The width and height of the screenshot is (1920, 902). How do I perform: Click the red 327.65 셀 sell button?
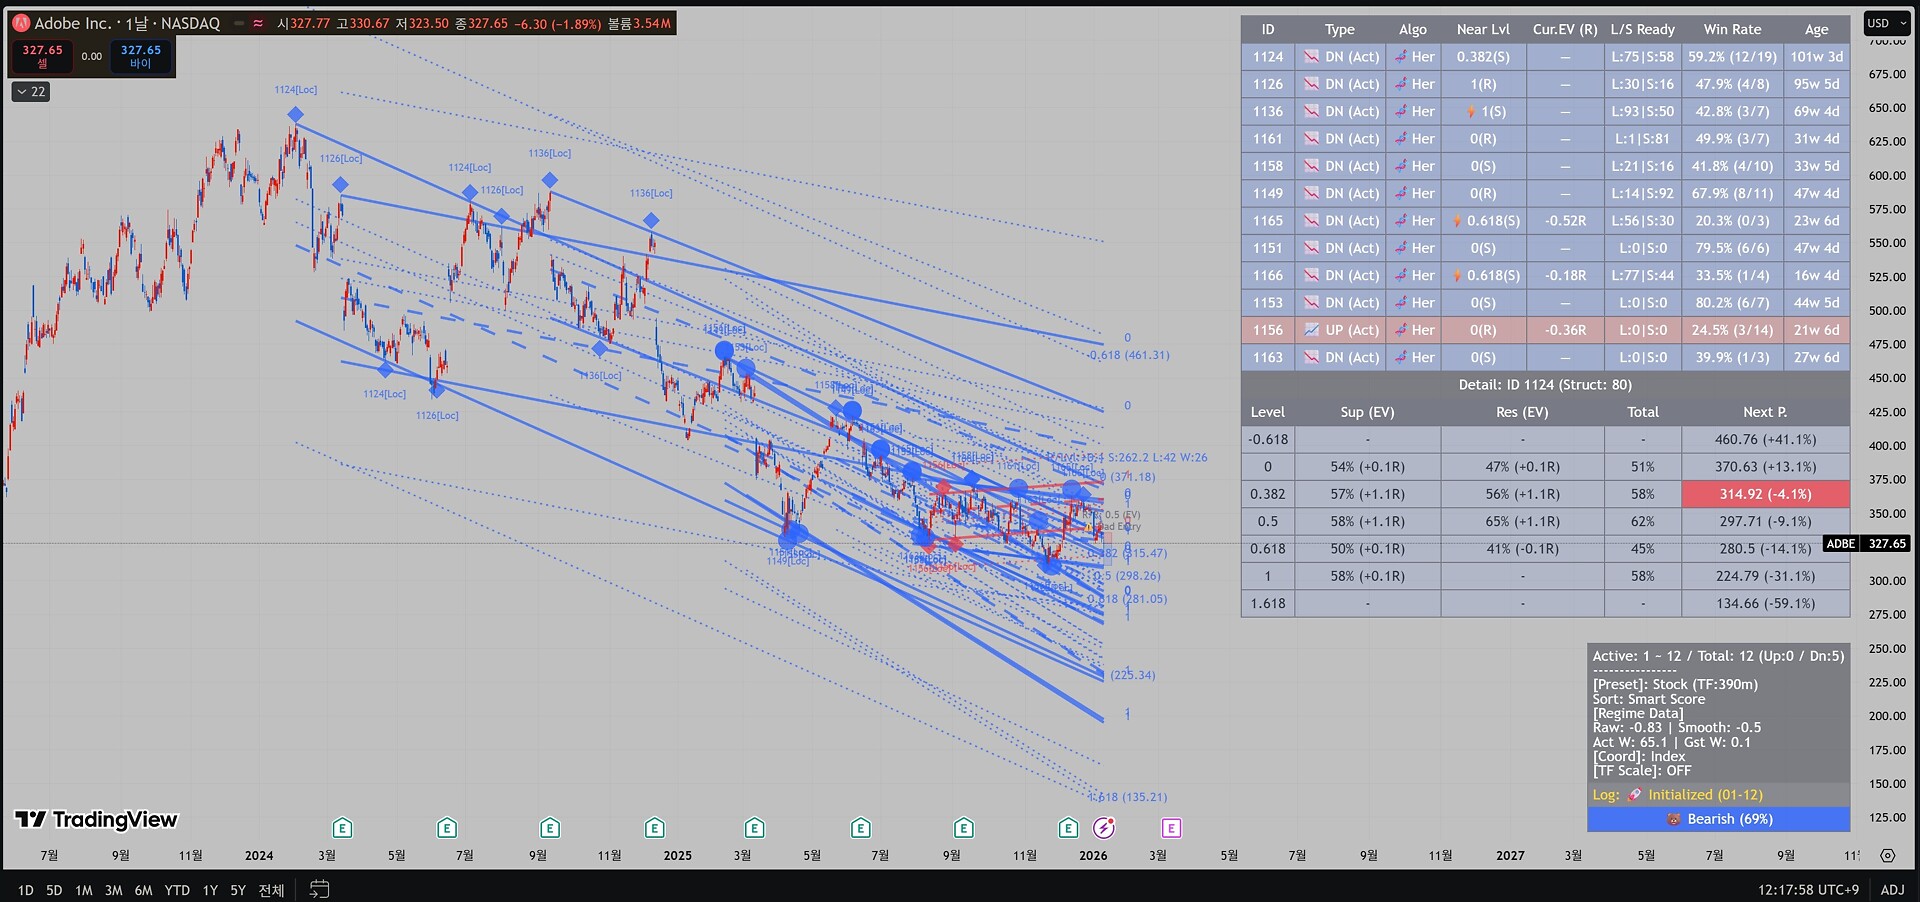click(42, 56)
